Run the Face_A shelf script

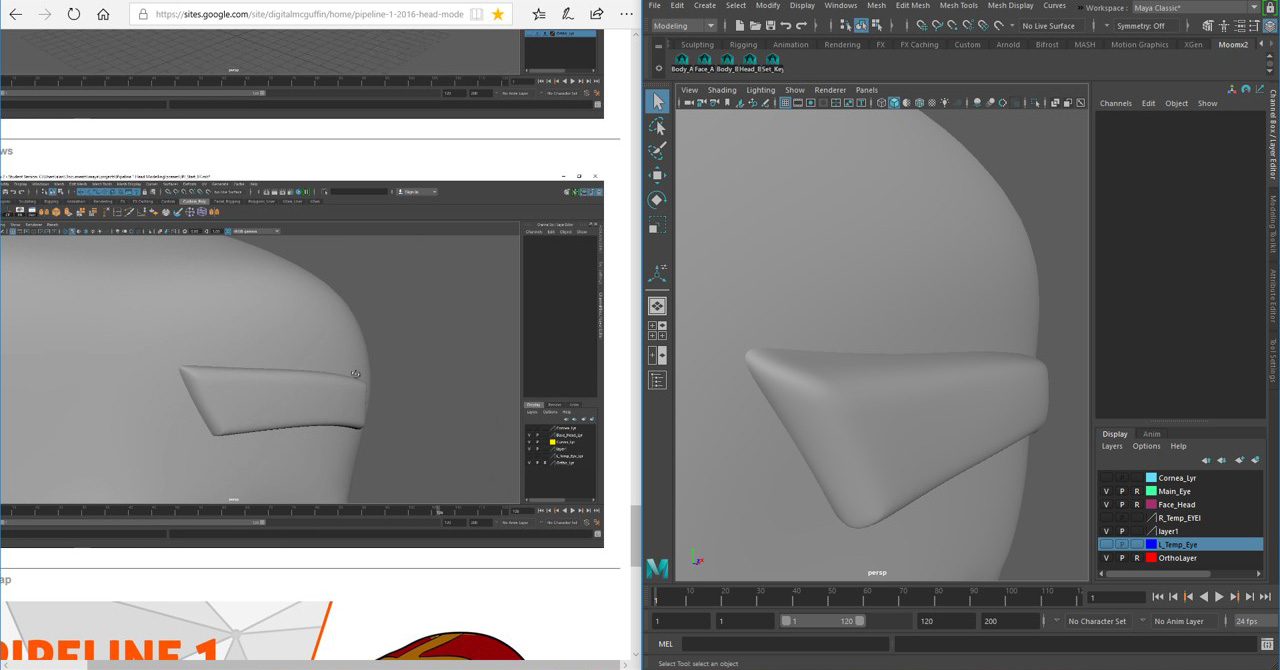(705, 63)
